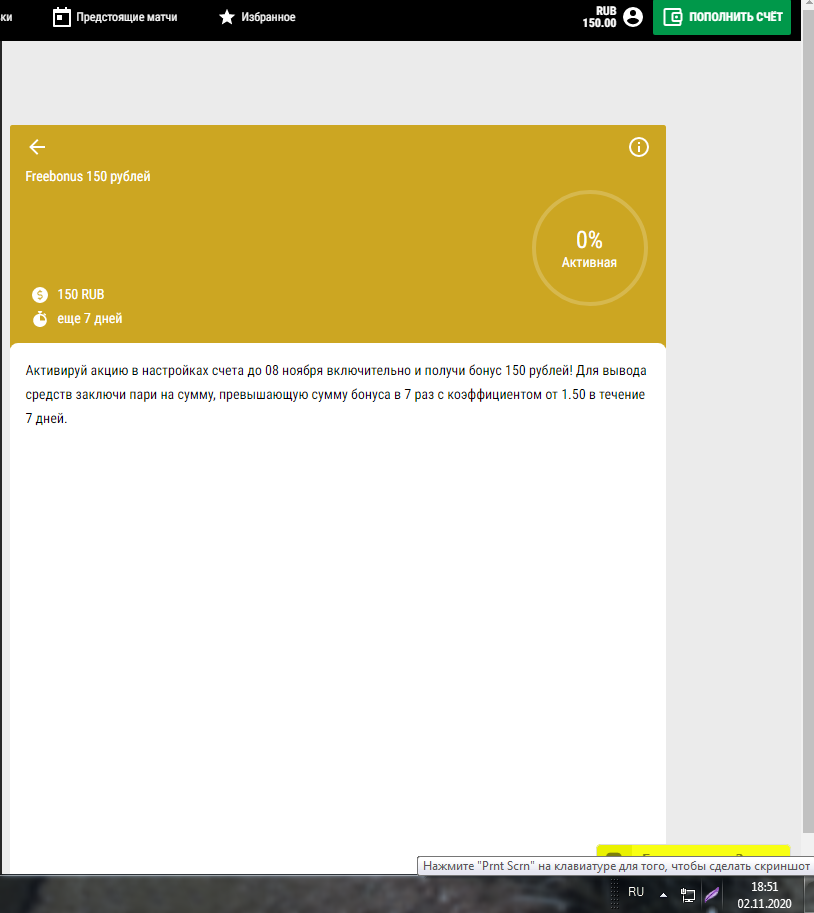
Task: Click the coin icon beside 150 RUB
Action: coord(40,295)
